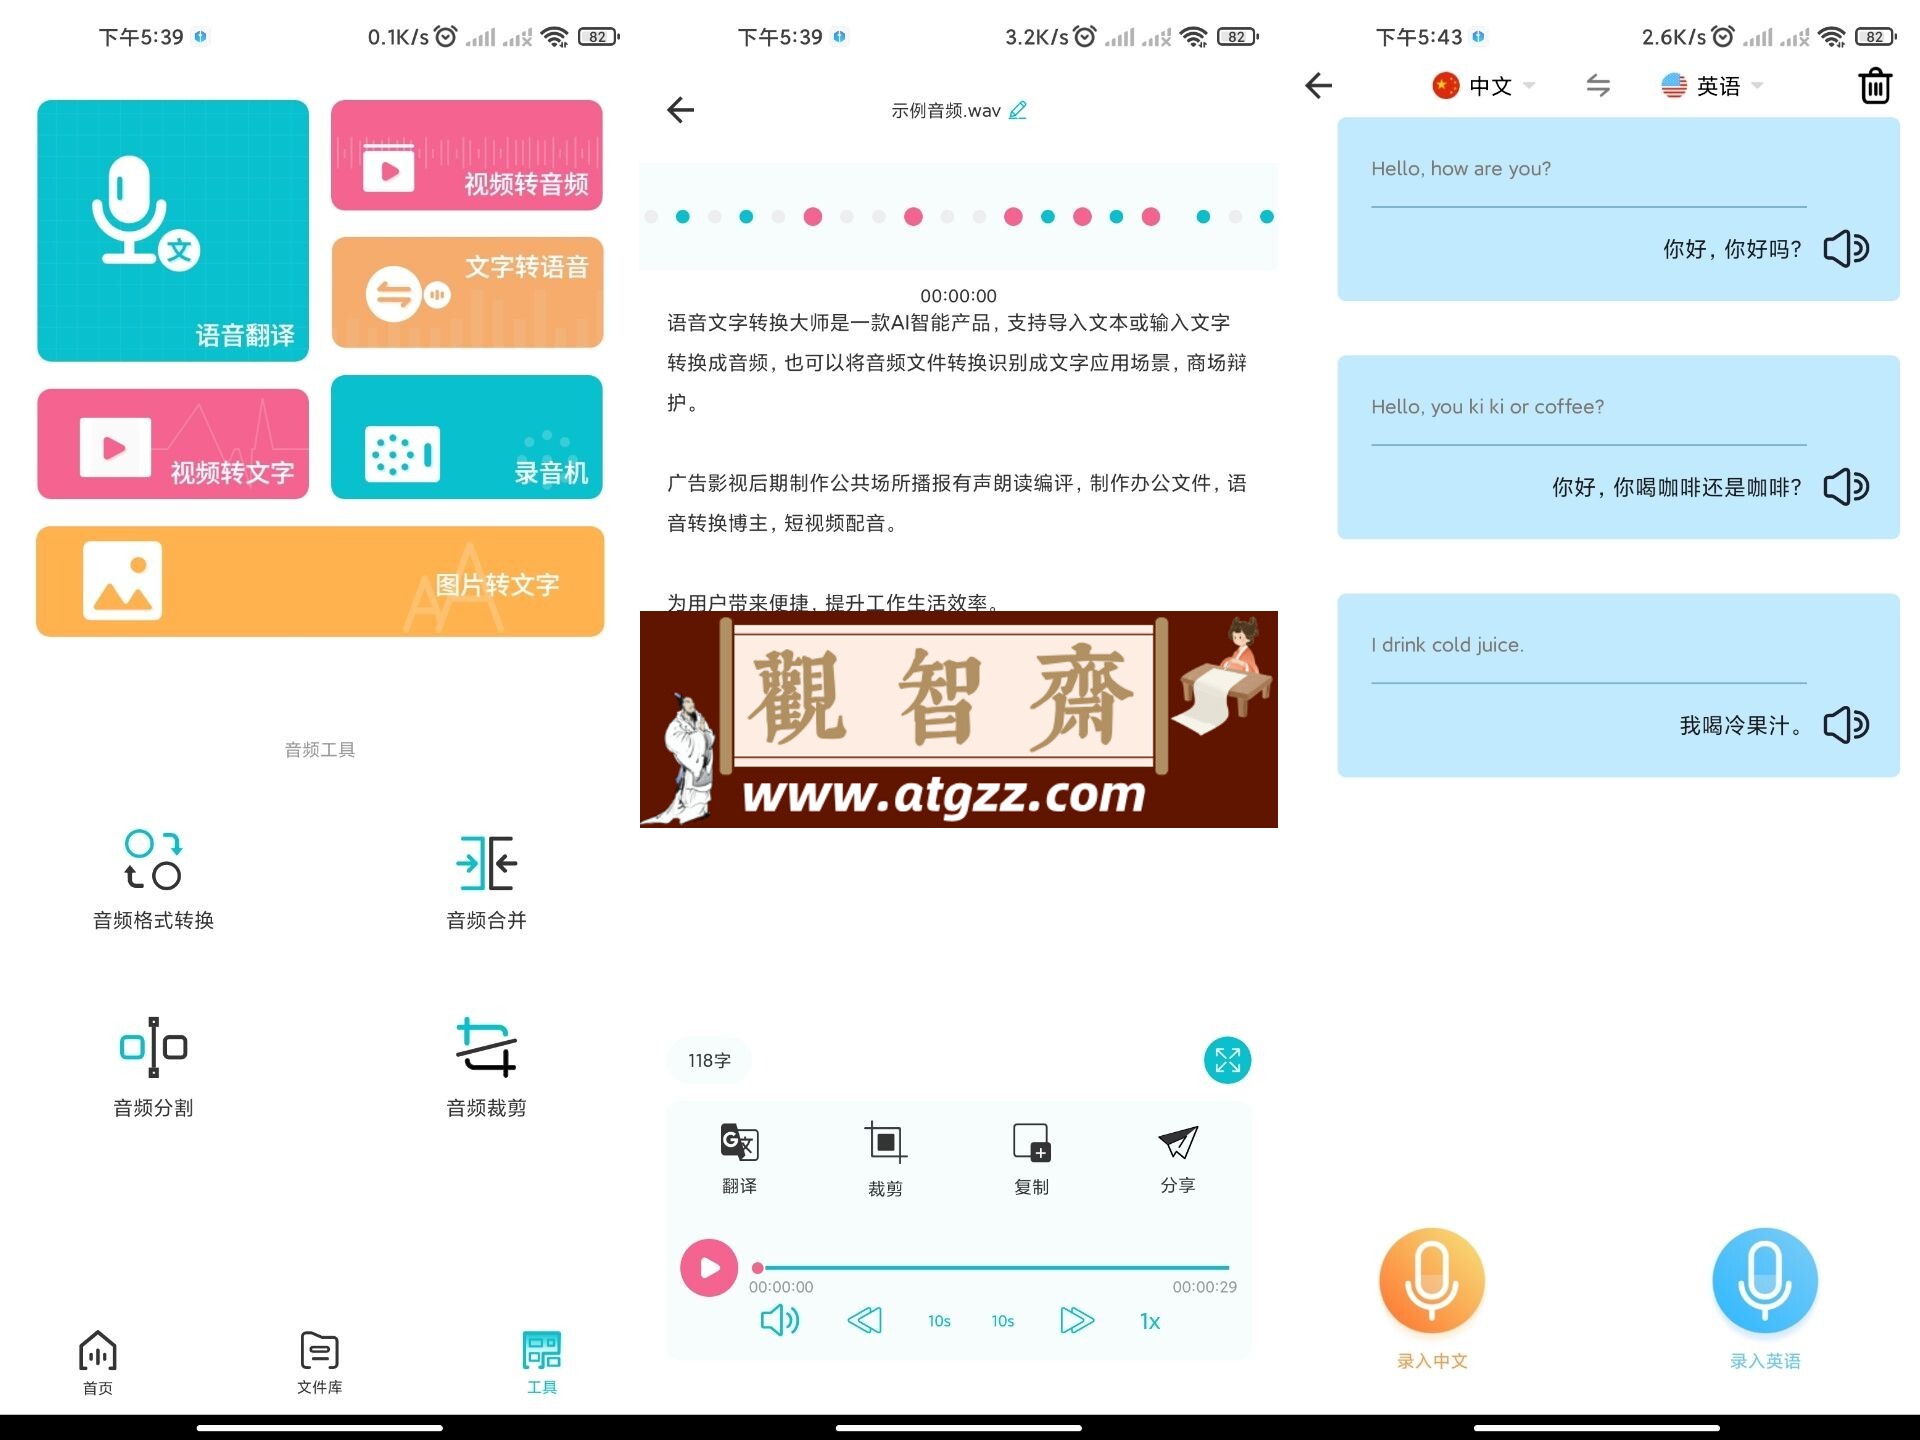This screenshot has height=1440, width=1920.
Task: Open the 视频转文字 video-to-text tile
Action: pyautogui.click(x=173, y=444)
